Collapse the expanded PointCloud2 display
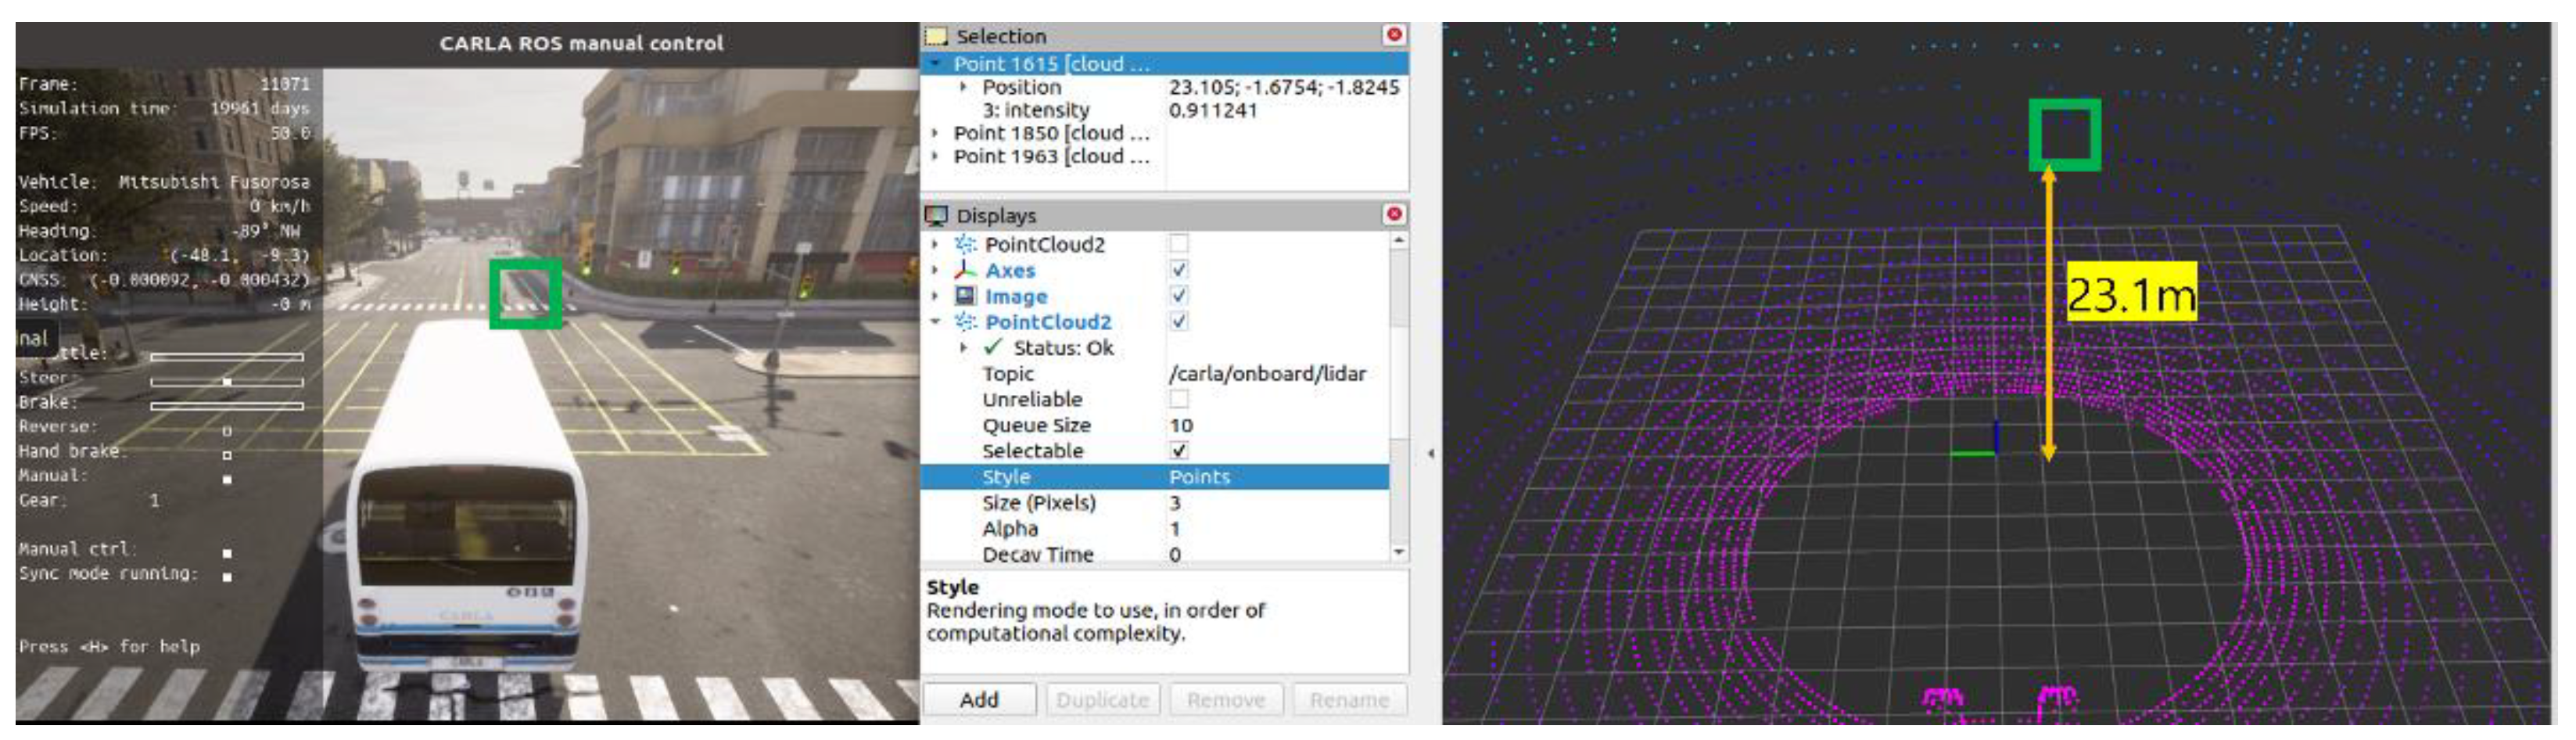The height and width of the screenshot is (740, 2576). tap(935, 322)
